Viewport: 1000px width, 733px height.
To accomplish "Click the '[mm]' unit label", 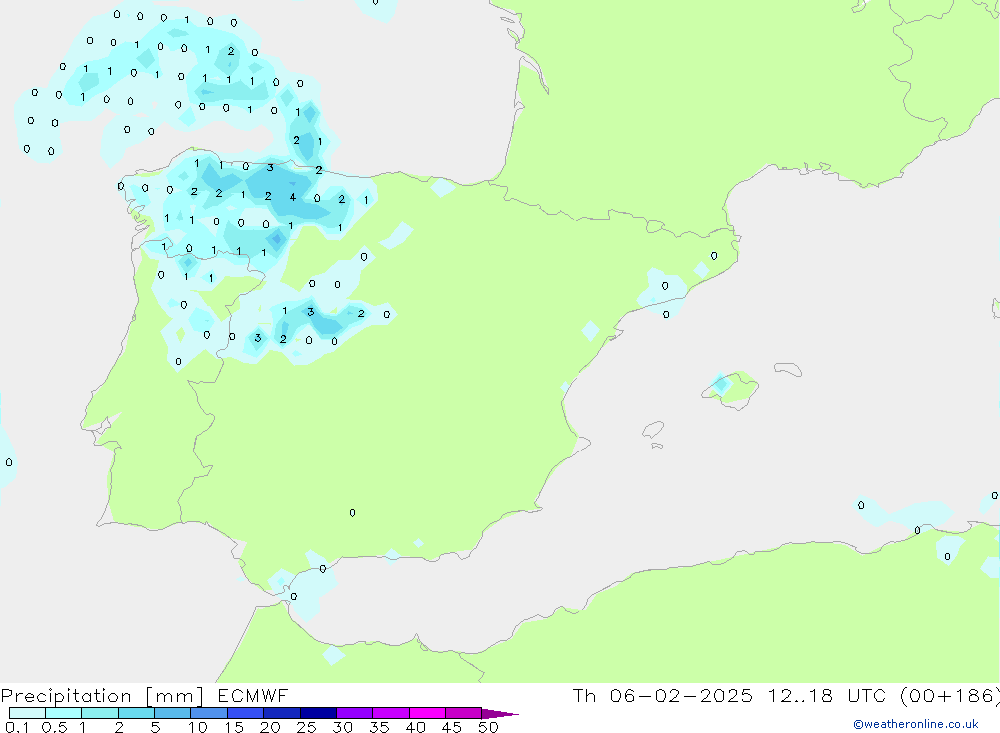I will point(175,696).
